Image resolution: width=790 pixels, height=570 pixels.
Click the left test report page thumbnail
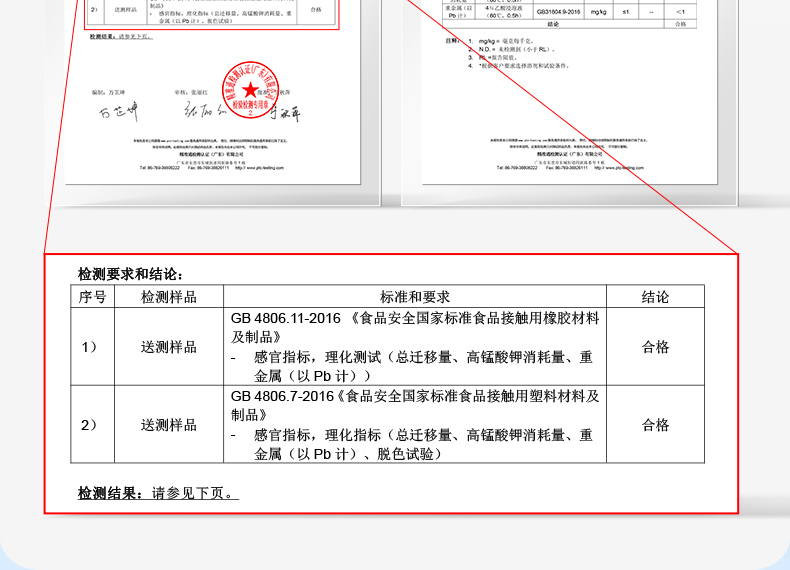pos(213,92)
